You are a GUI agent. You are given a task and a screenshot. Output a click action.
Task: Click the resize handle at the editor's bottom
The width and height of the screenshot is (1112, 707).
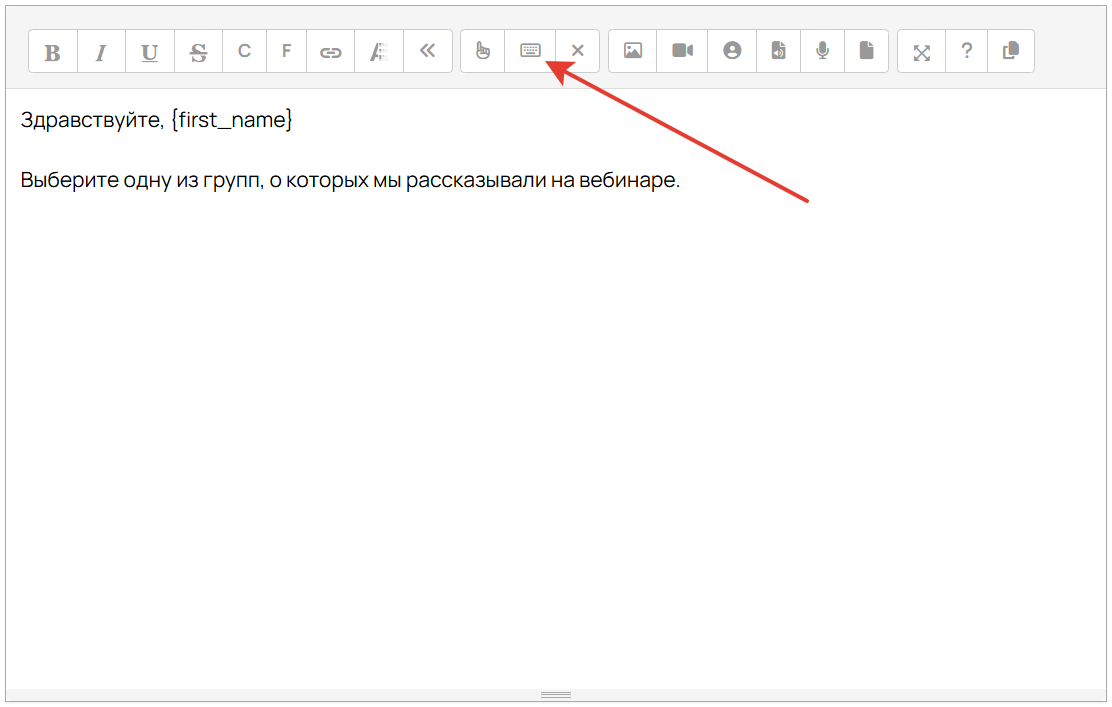click(556, 695)
